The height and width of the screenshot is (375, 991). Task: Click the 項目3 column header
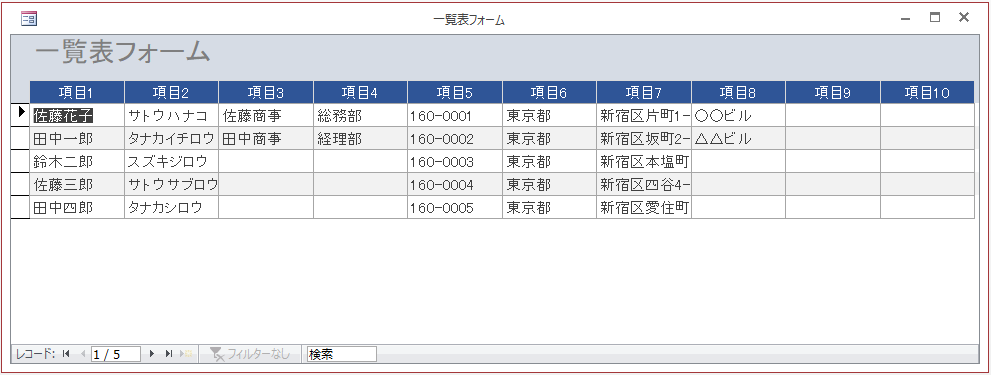click(x=265, y=92)
